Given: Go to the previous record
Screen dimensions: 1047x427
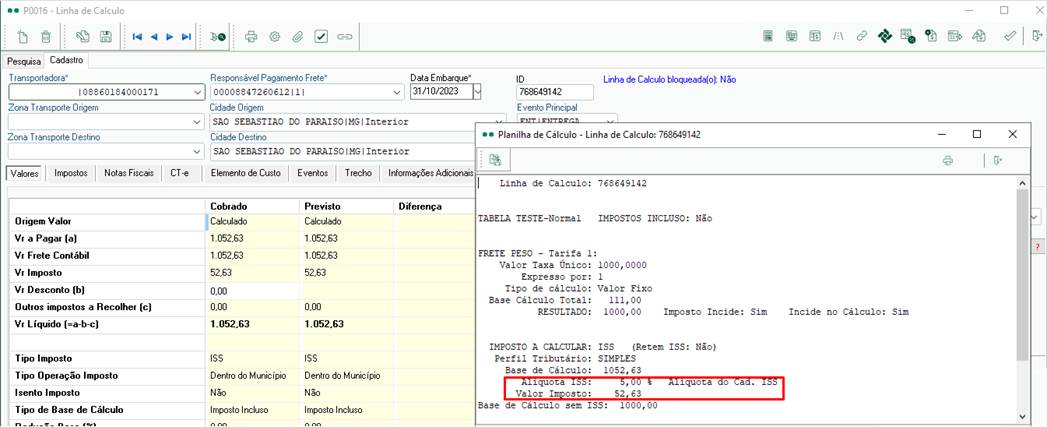Looking at the screenshot, I should pyautogui.click(x=154, y=37).
